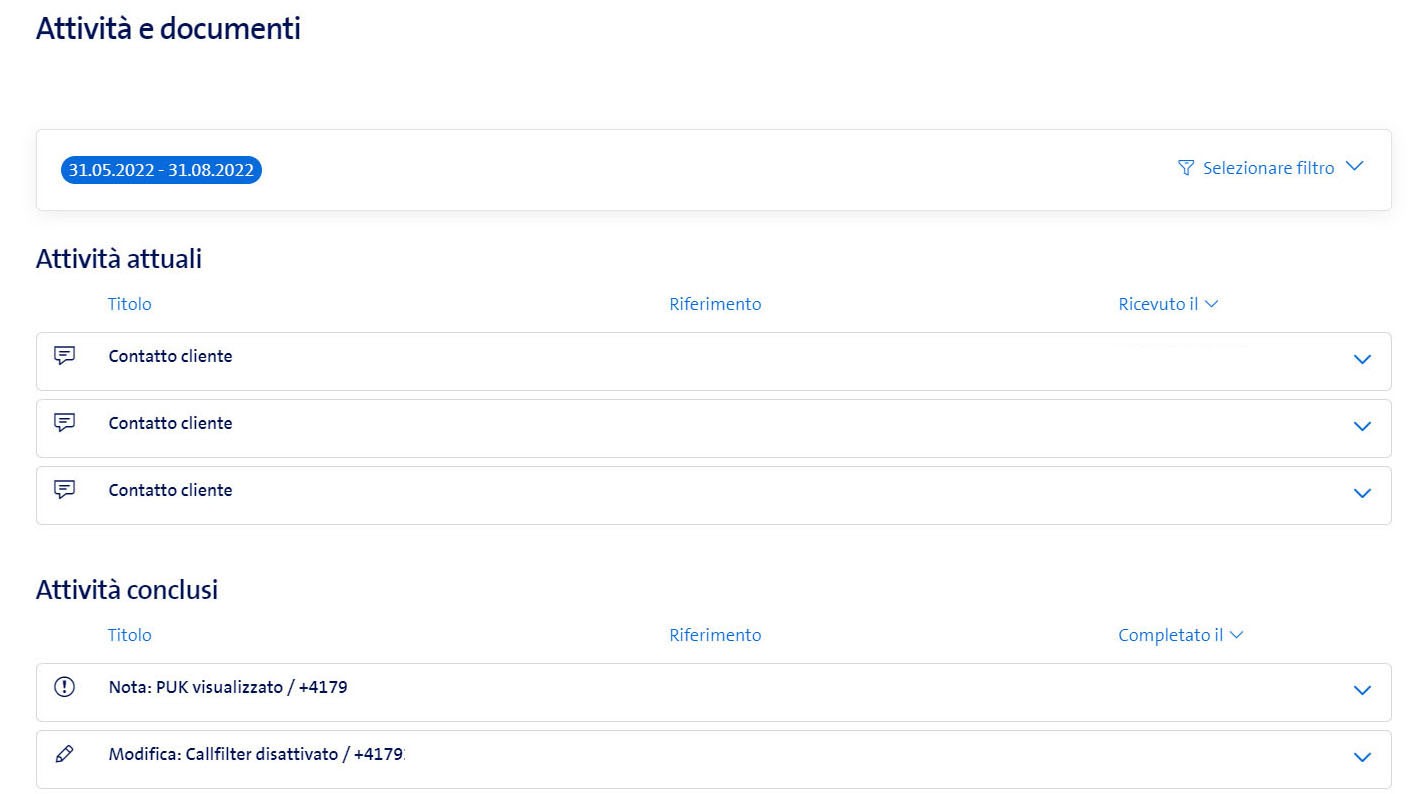This screenshot has height=794, width=1423.
Task: Click the filter funnel icon
Action: 1186,168
